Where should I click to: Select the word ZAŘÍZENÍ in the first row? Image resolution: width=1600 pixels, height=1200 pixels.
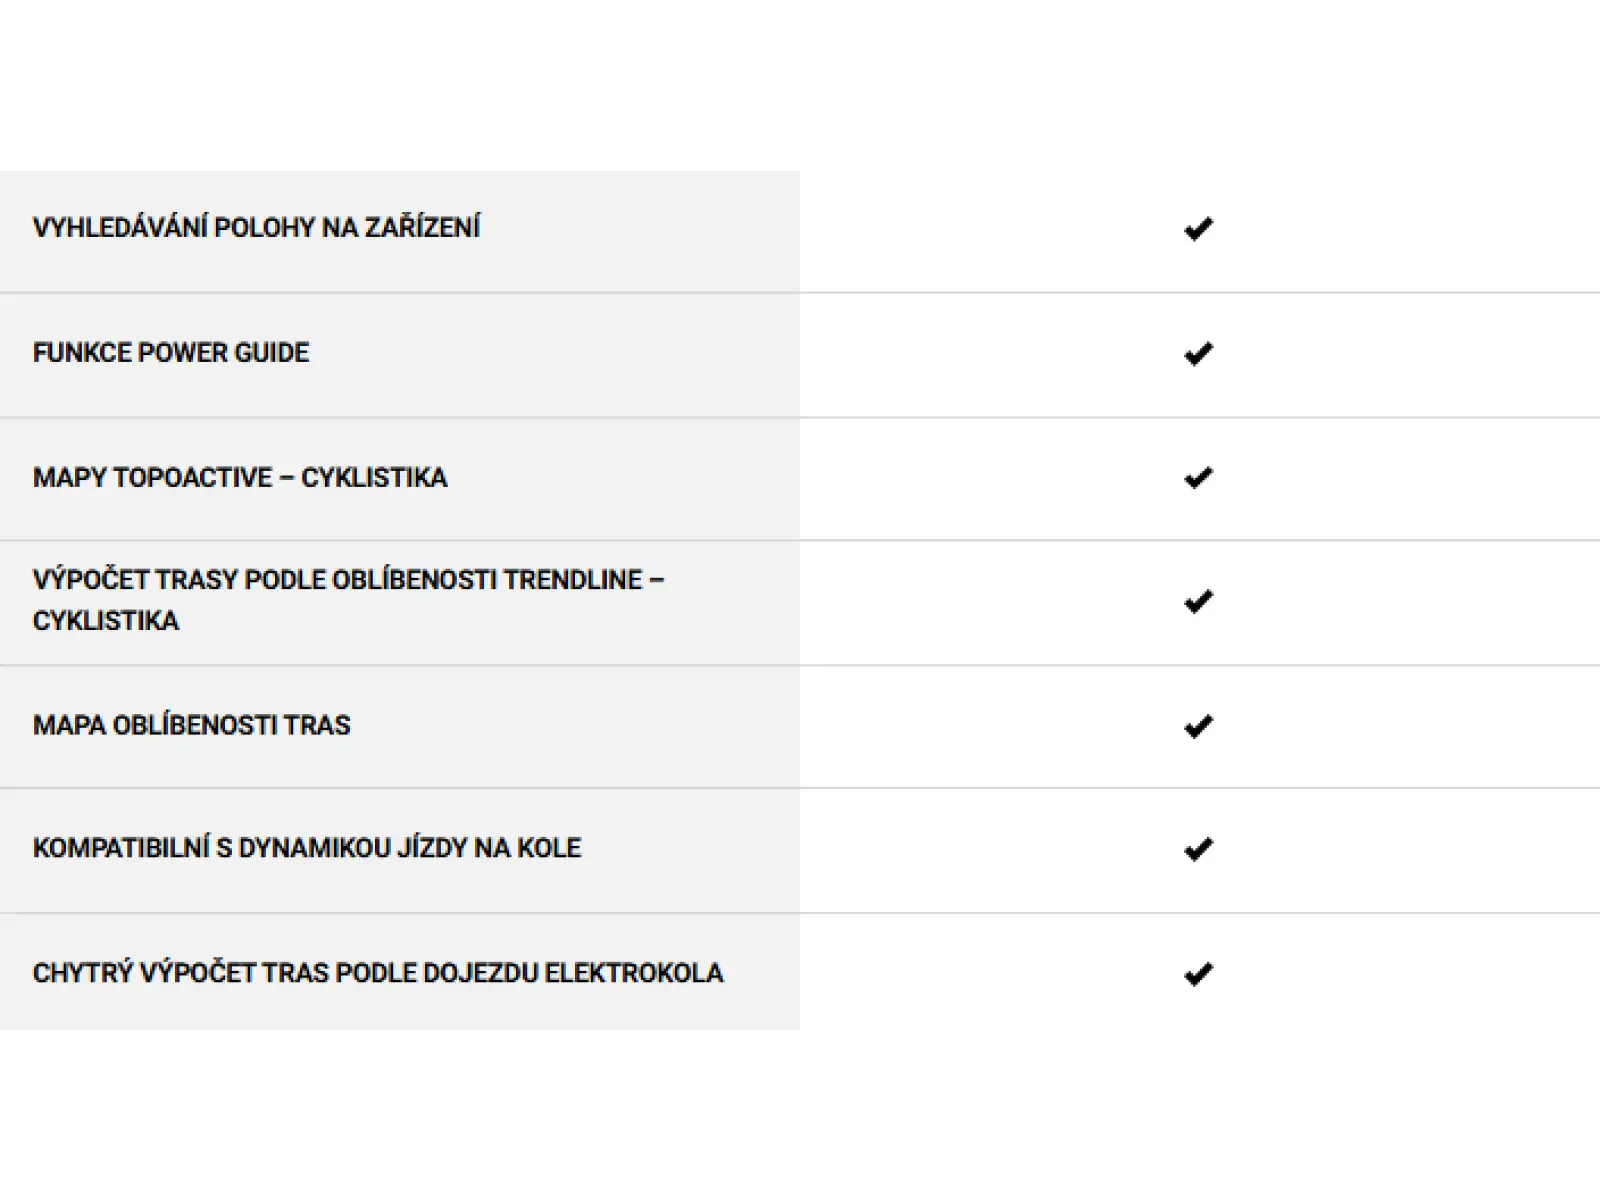pos(422,227)
